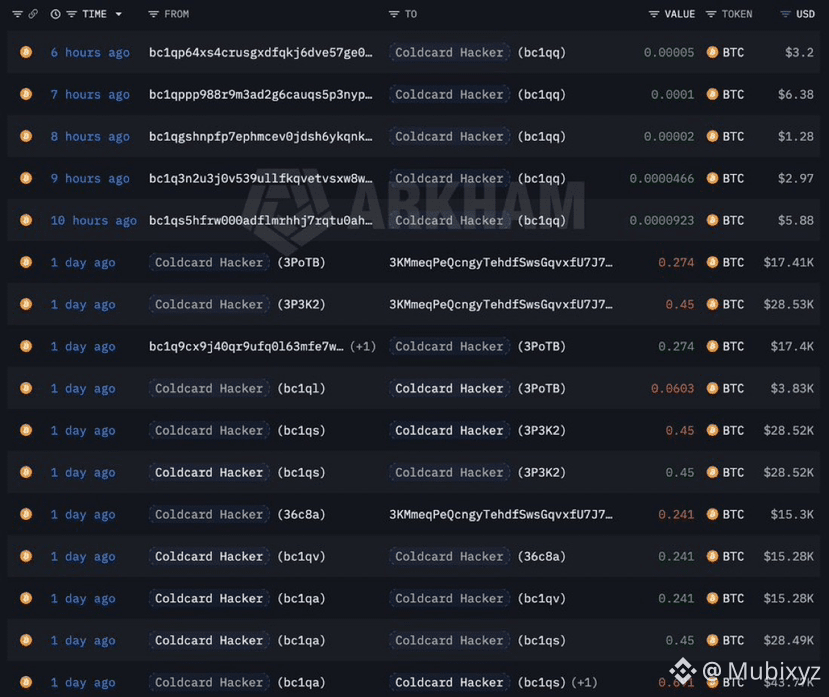The image size is (829, 697).
Task: Click BTC token icon in the $17.4K row
Action: (x=712, y=346)
